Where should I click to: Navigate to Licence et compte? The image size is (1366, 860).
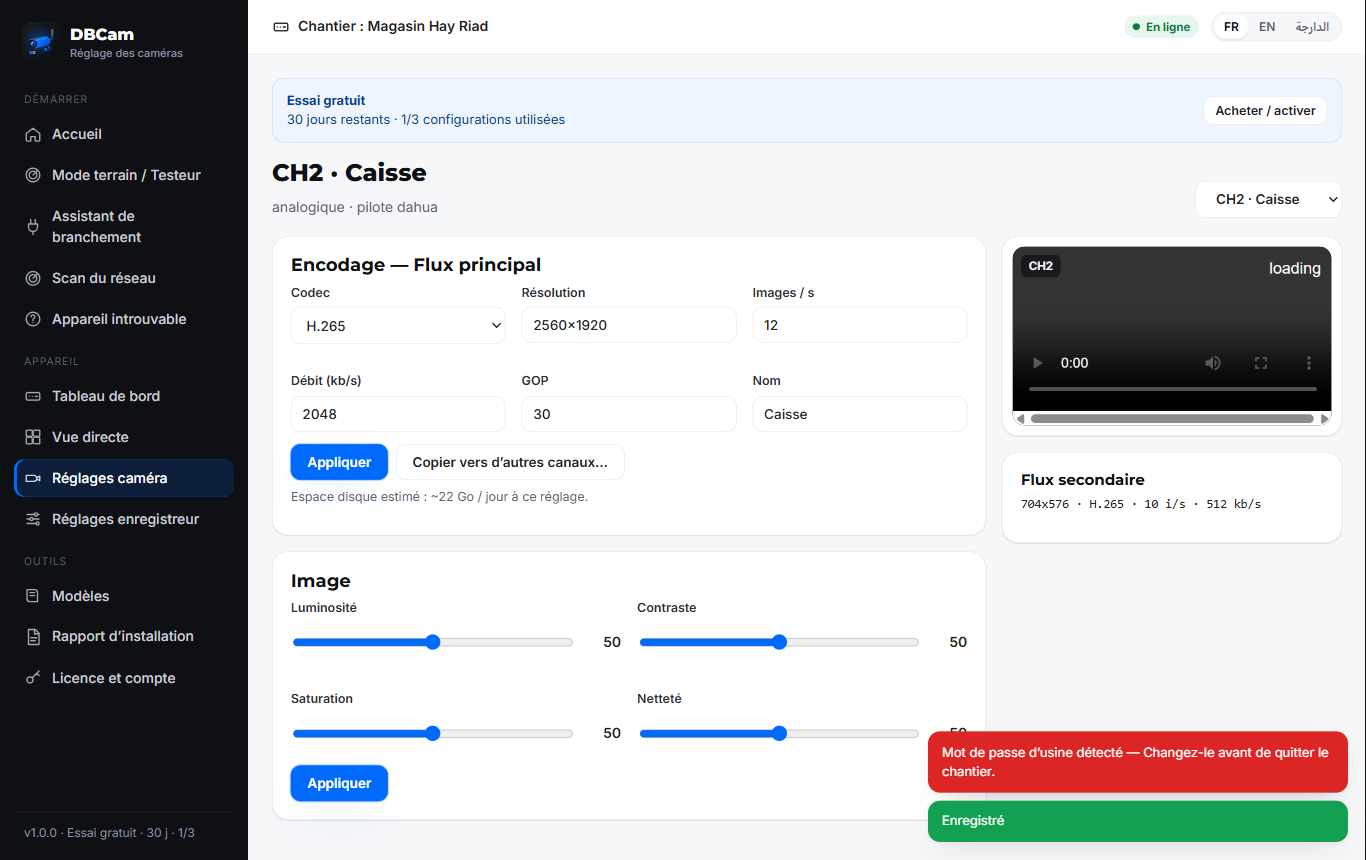(x=124, y=679)
